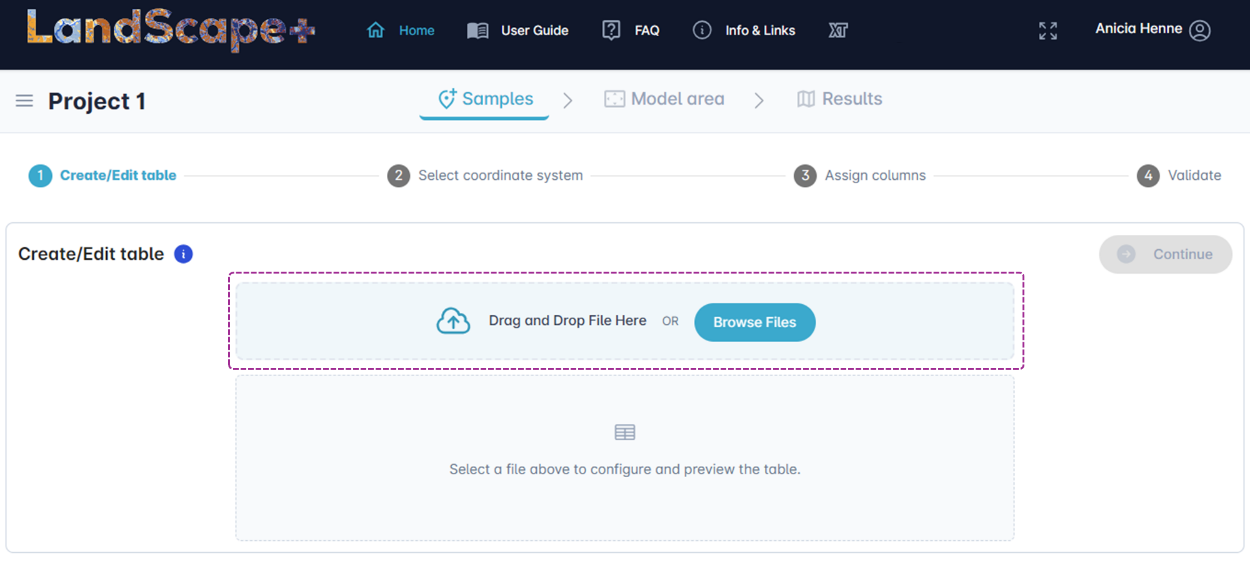Switch to the Model area tab
1250x564 pixels.
point(664,99)
